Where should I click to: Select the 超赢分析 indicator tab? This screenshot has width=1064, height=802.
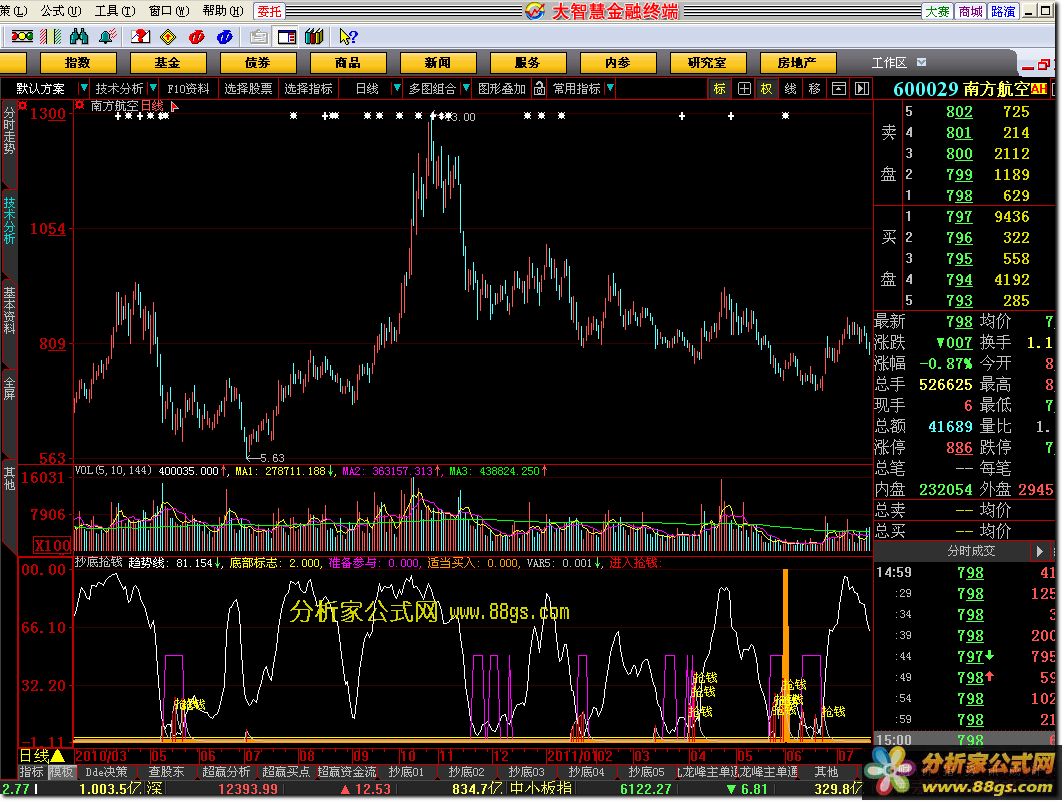[226, 771]
